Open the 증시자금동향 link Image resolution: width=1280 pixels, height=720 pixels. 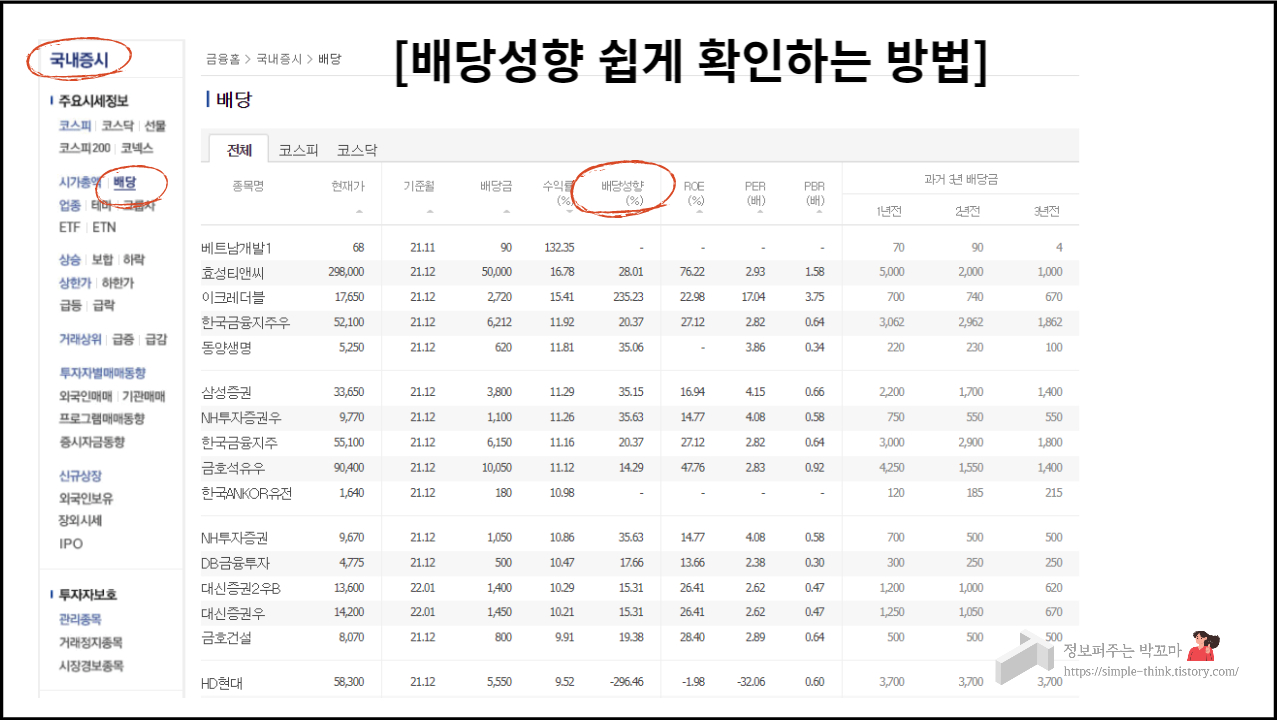coord(91,442)
